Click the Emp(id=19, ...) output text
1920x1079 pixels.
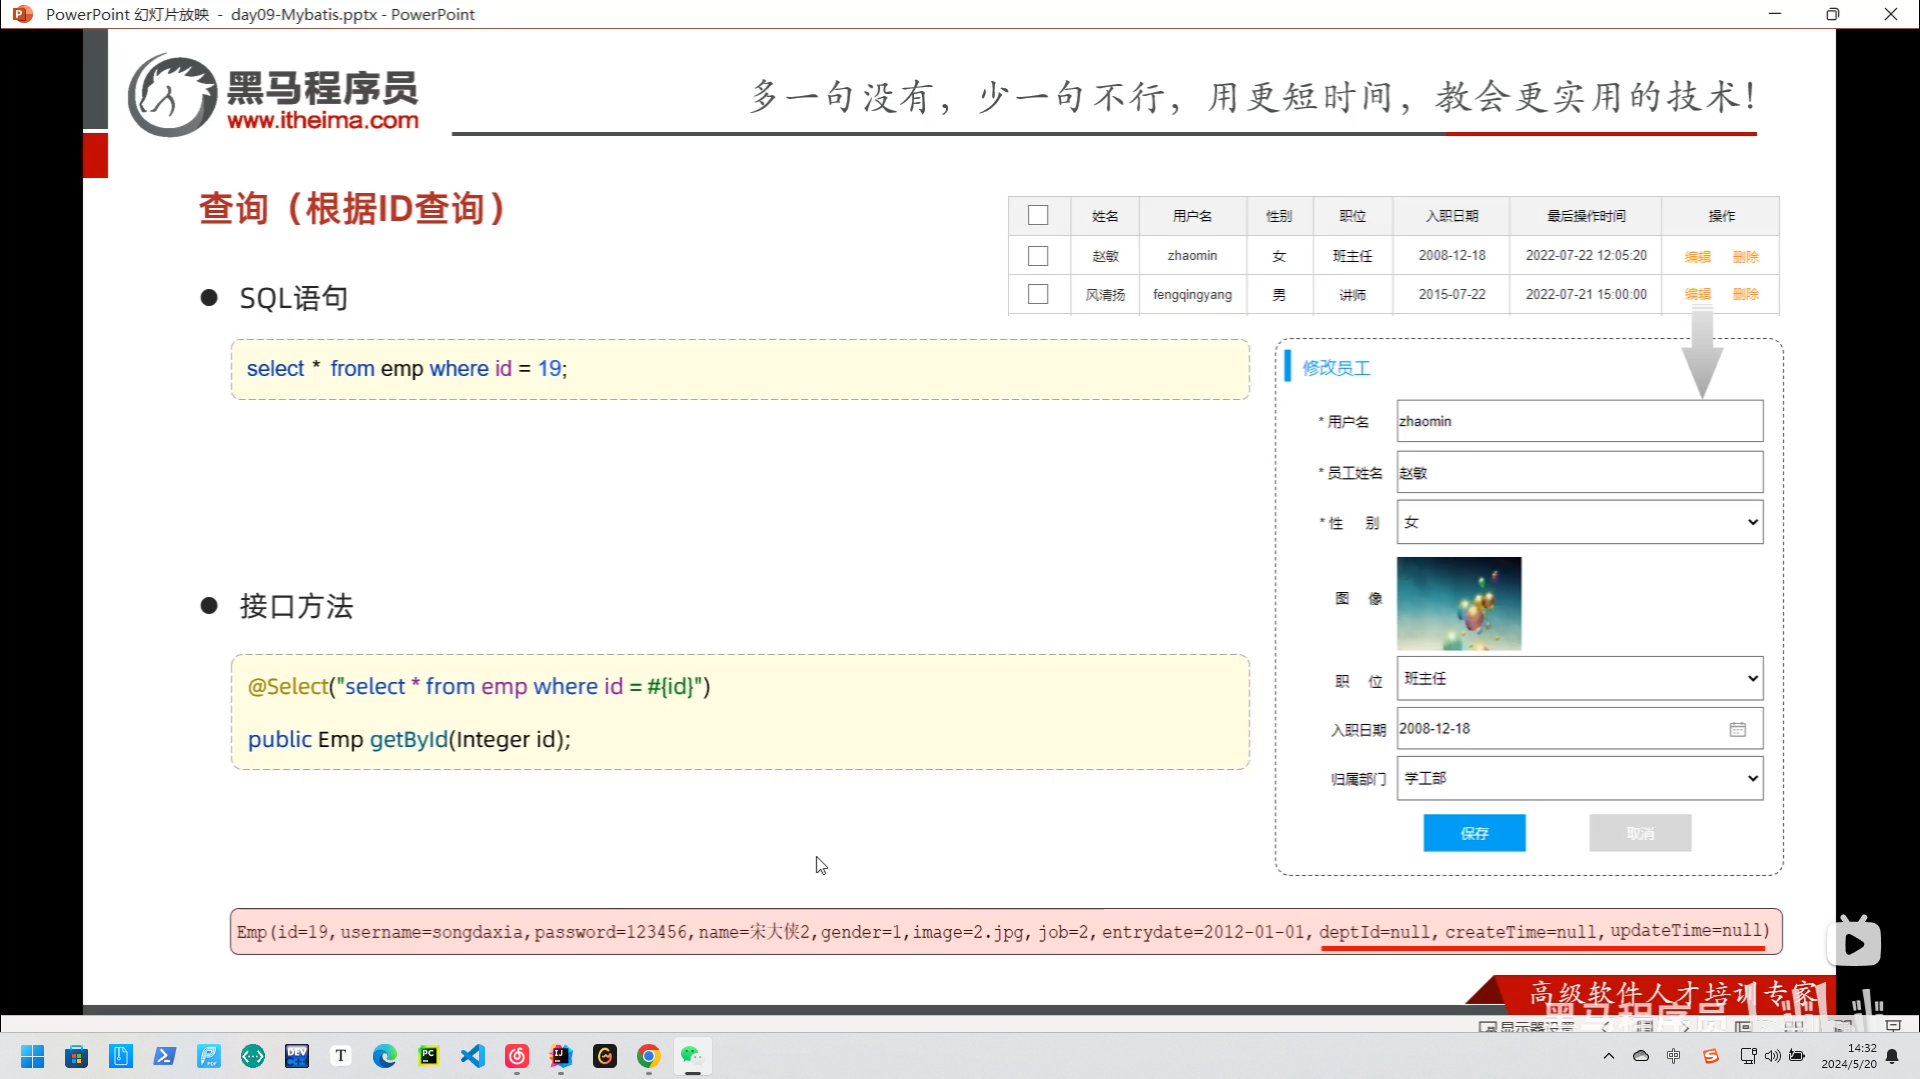(x=1004, y=931)
